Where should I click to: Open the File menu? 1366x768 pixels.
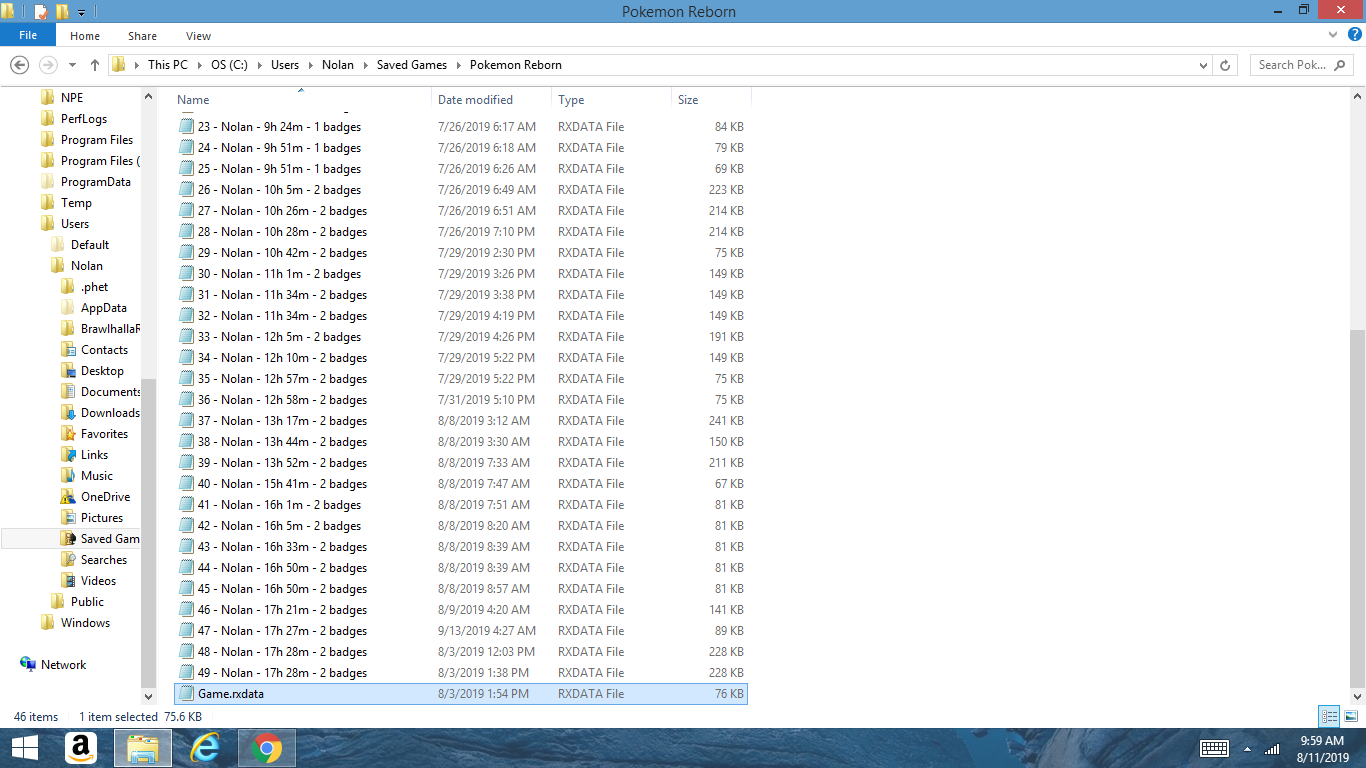[x=28, y=36]
